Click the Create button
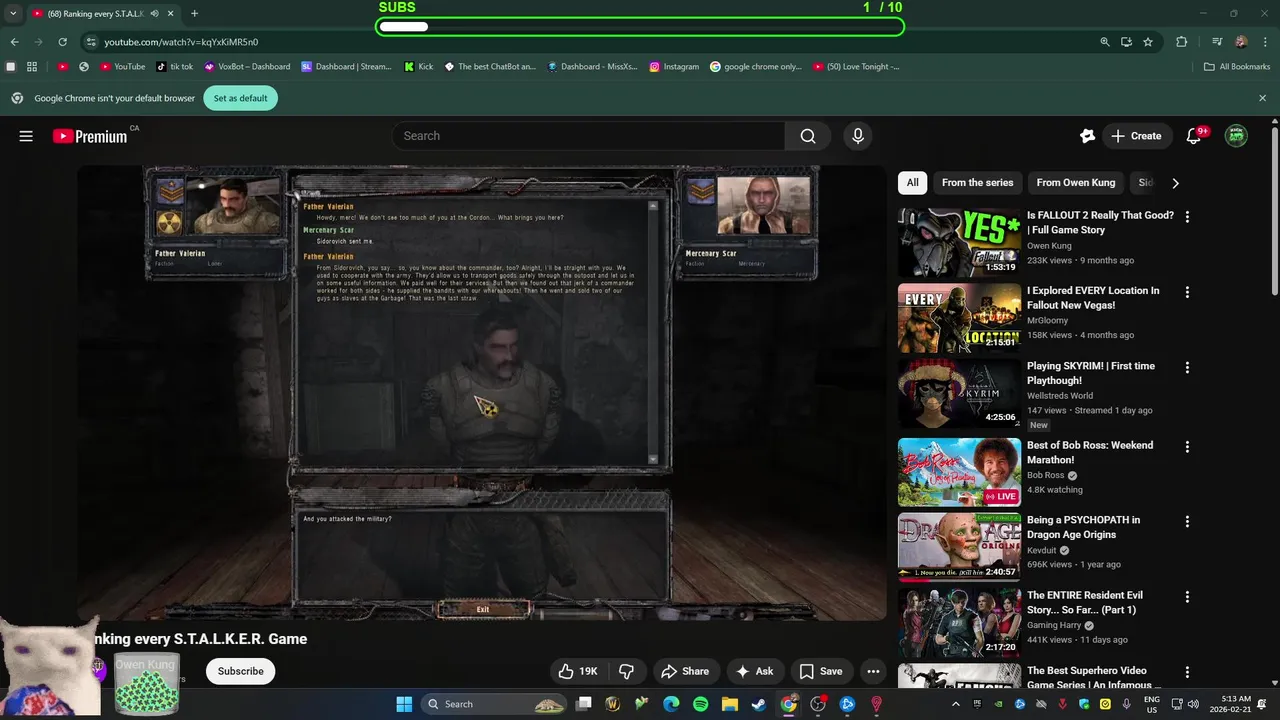Screen dimensions: 1280x720 click(1136, 136)
